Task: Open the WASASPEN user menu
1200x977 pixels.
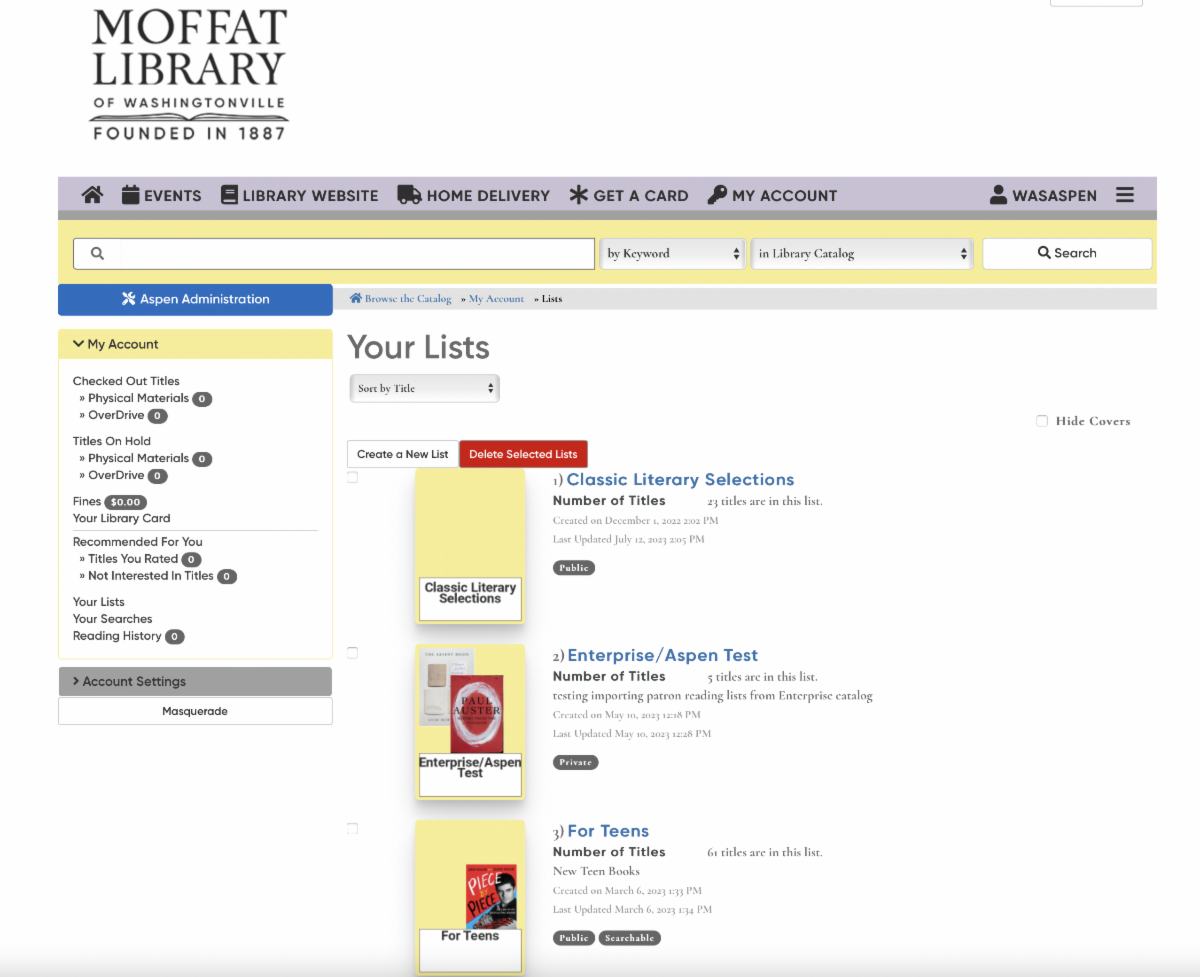Action: (1043, 195)
